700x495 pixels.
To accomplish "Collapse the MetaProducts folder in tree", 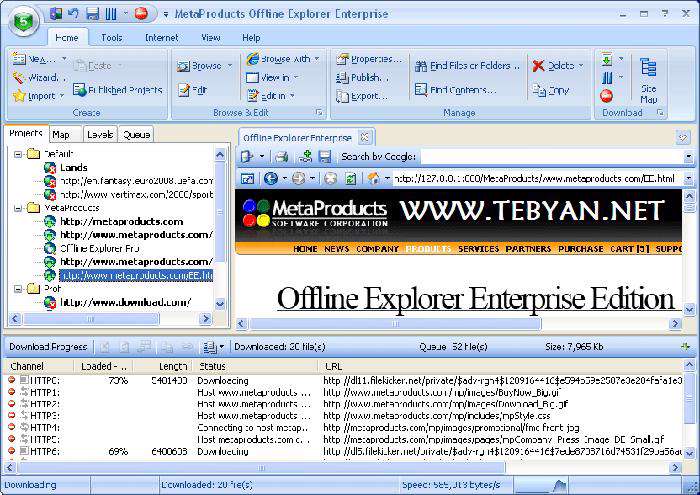I will tap(18, 208).
